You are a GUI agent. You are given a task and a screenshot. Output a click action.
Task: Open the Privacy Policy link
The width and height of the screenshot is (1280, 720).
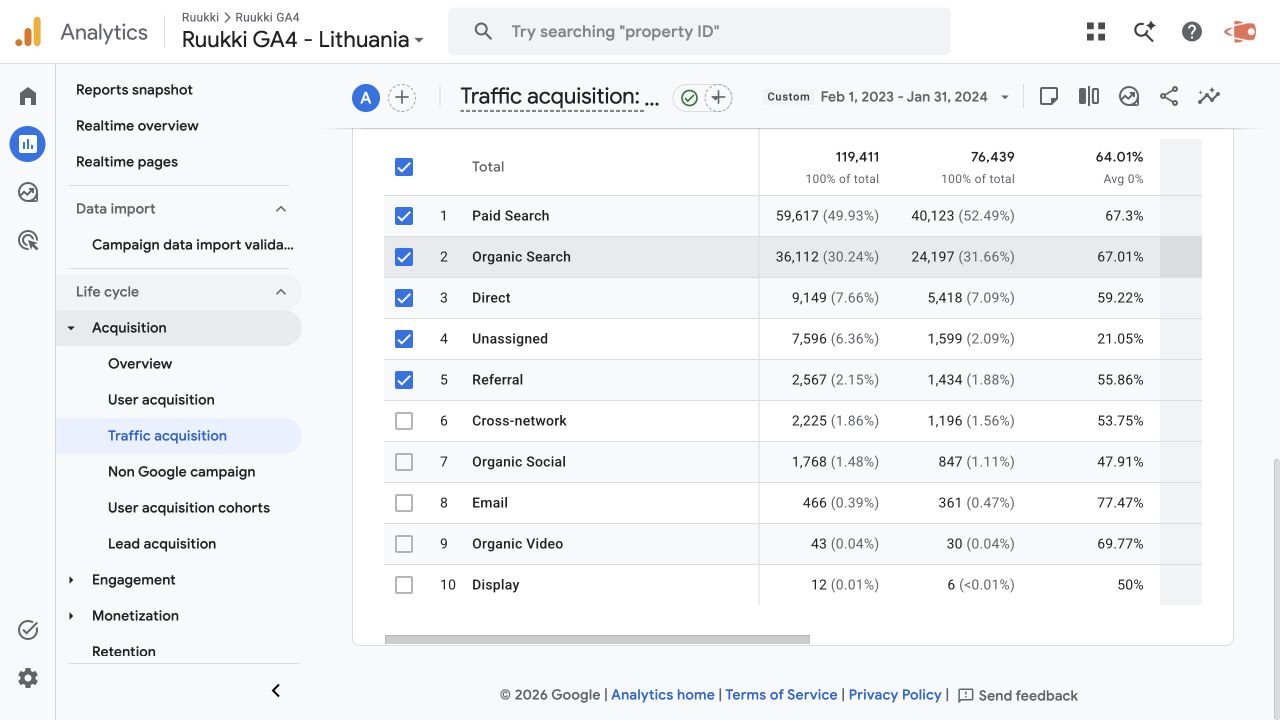point(895,695)
